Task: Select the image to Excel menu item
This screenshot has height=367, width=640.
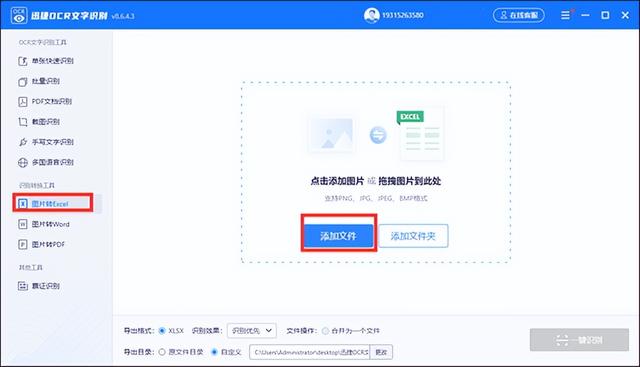Action: click(x=53, y=203)
